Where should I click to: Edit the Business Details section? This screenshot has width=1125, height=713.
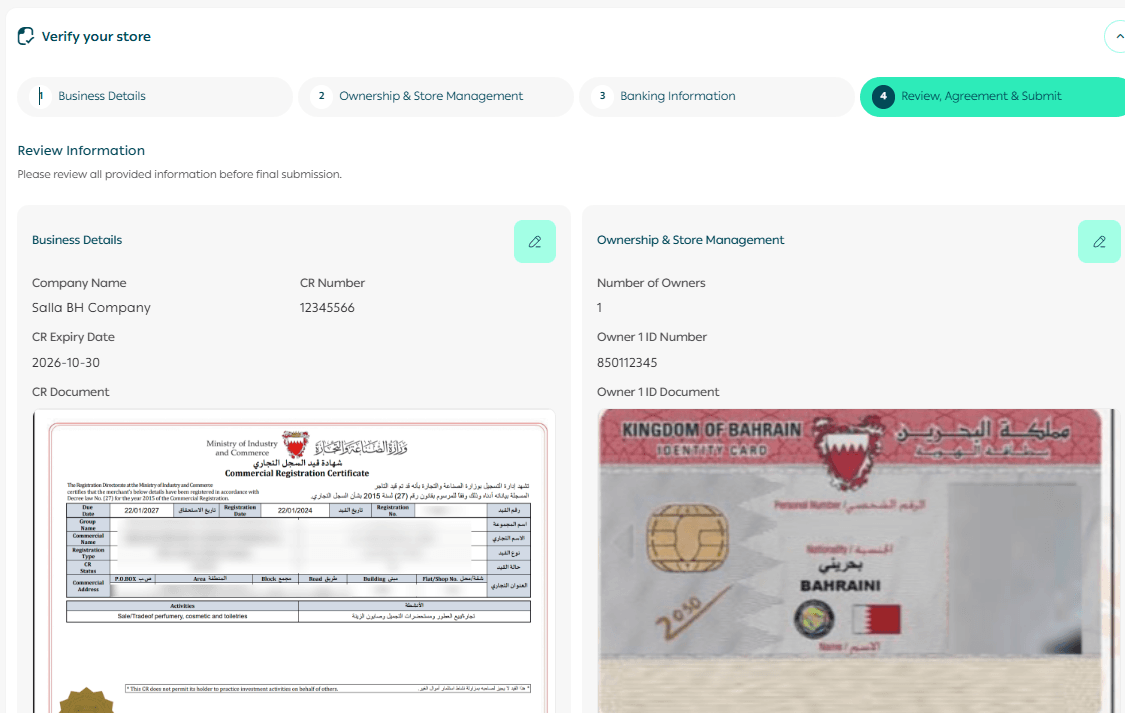[x=535, y=242]
